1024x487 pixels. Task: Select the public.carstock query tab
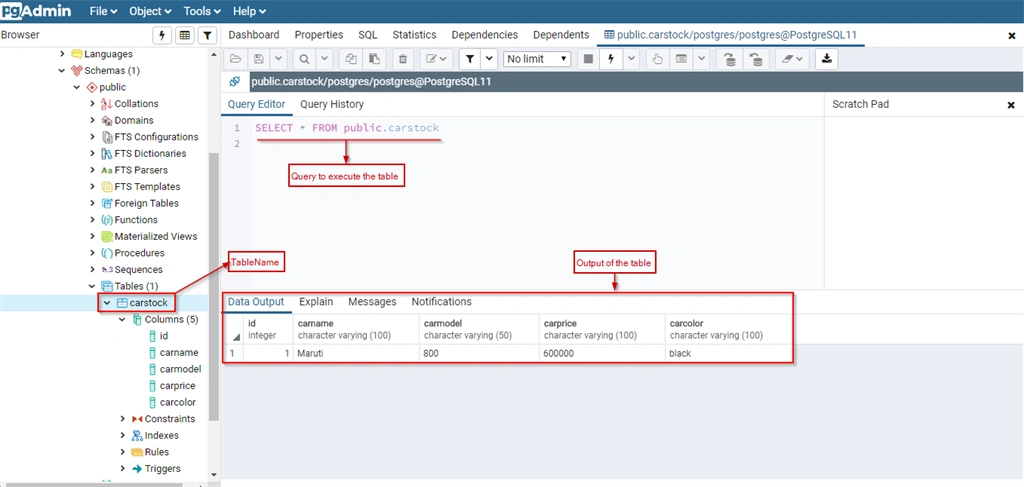pos(730,35)
